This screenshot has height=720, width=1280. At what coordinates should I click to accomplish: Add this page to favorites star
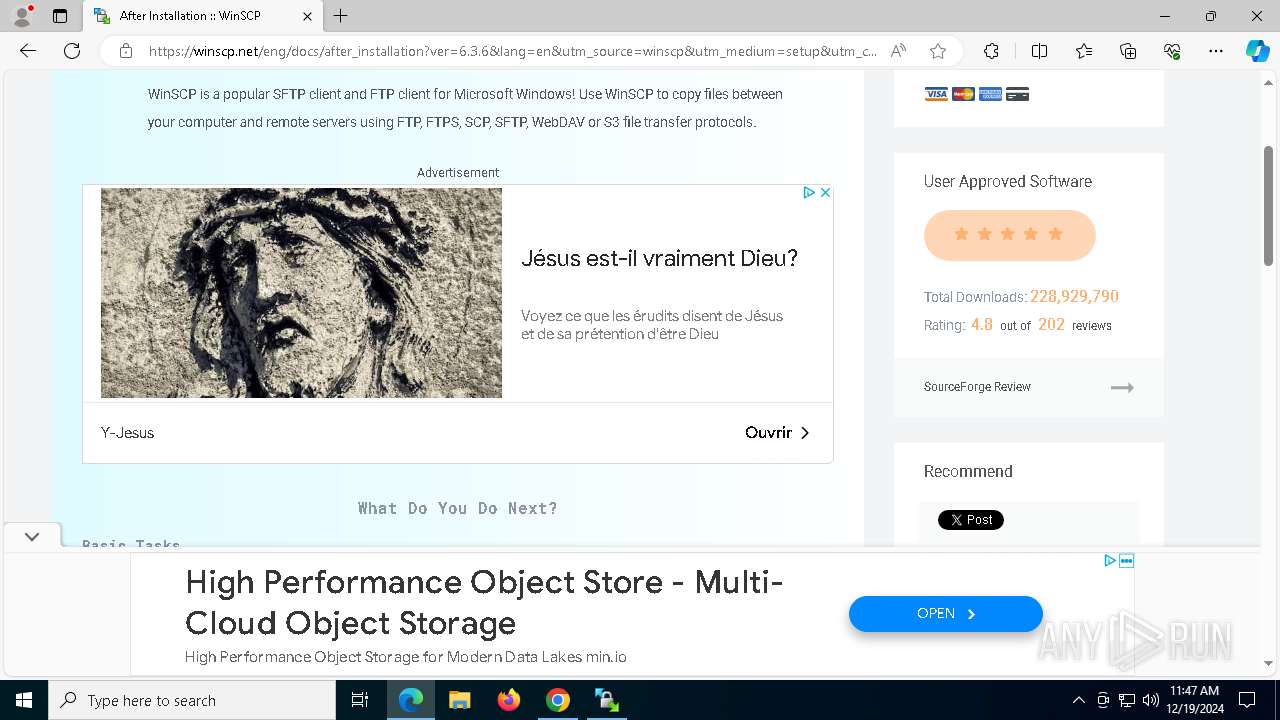point(938,51)
